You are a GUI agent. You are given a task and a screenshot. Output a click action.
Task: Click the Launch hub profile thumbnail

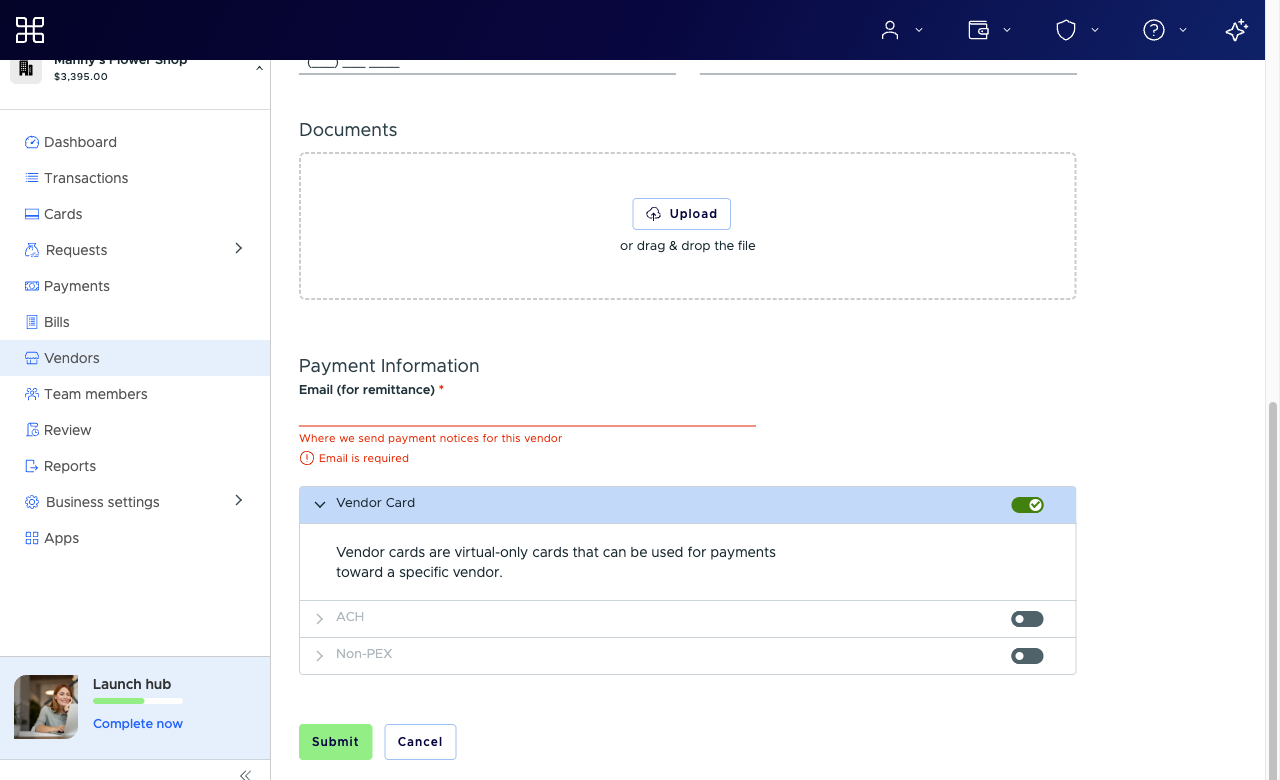tap(46, 707)
